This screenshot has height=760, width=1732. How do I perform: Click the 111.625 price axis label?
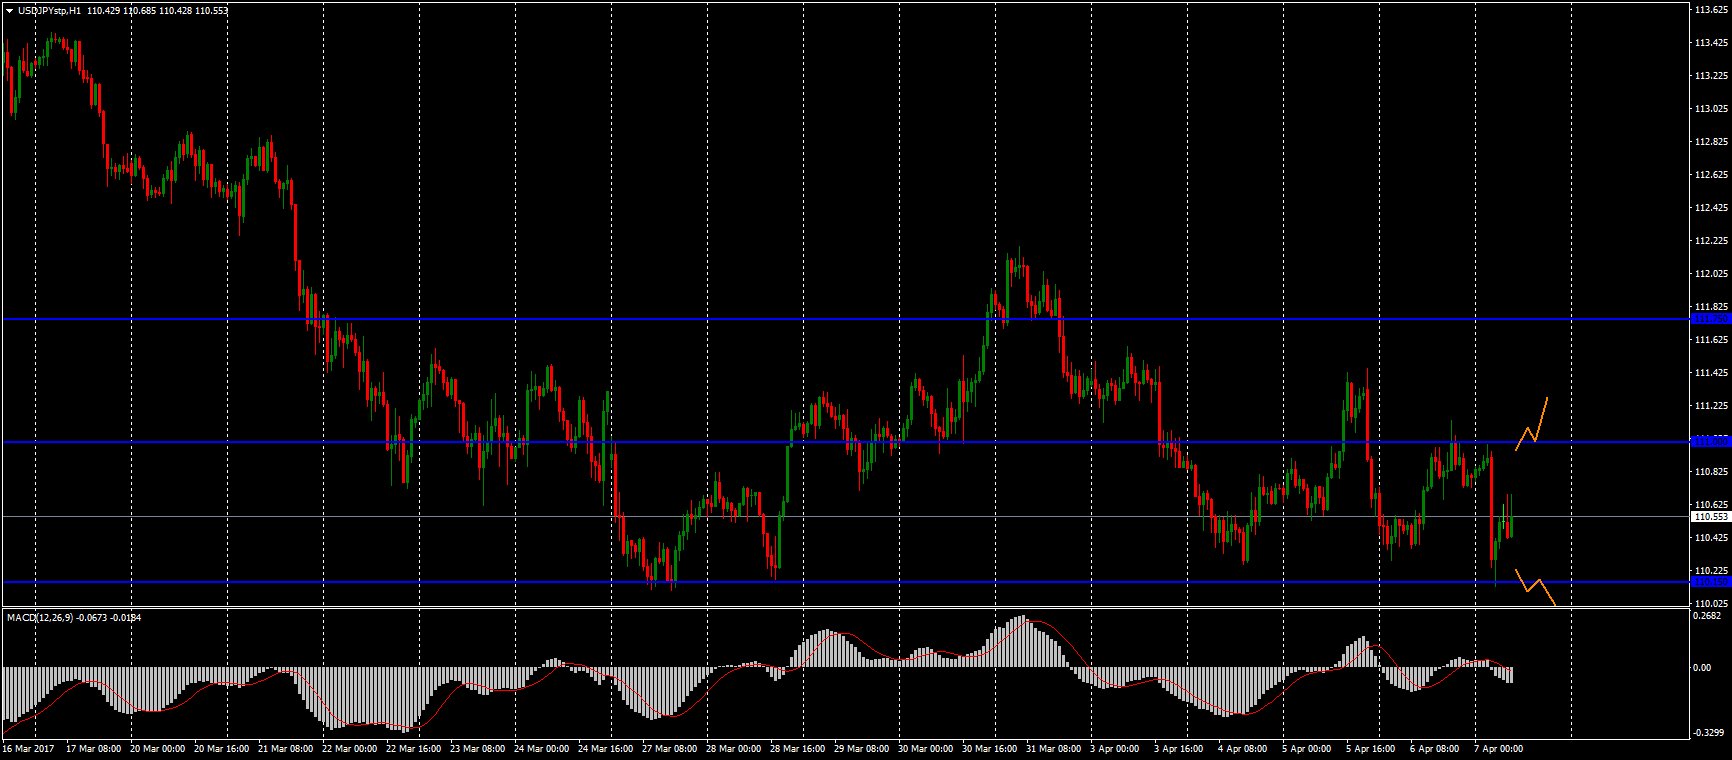coord(1712,340)
